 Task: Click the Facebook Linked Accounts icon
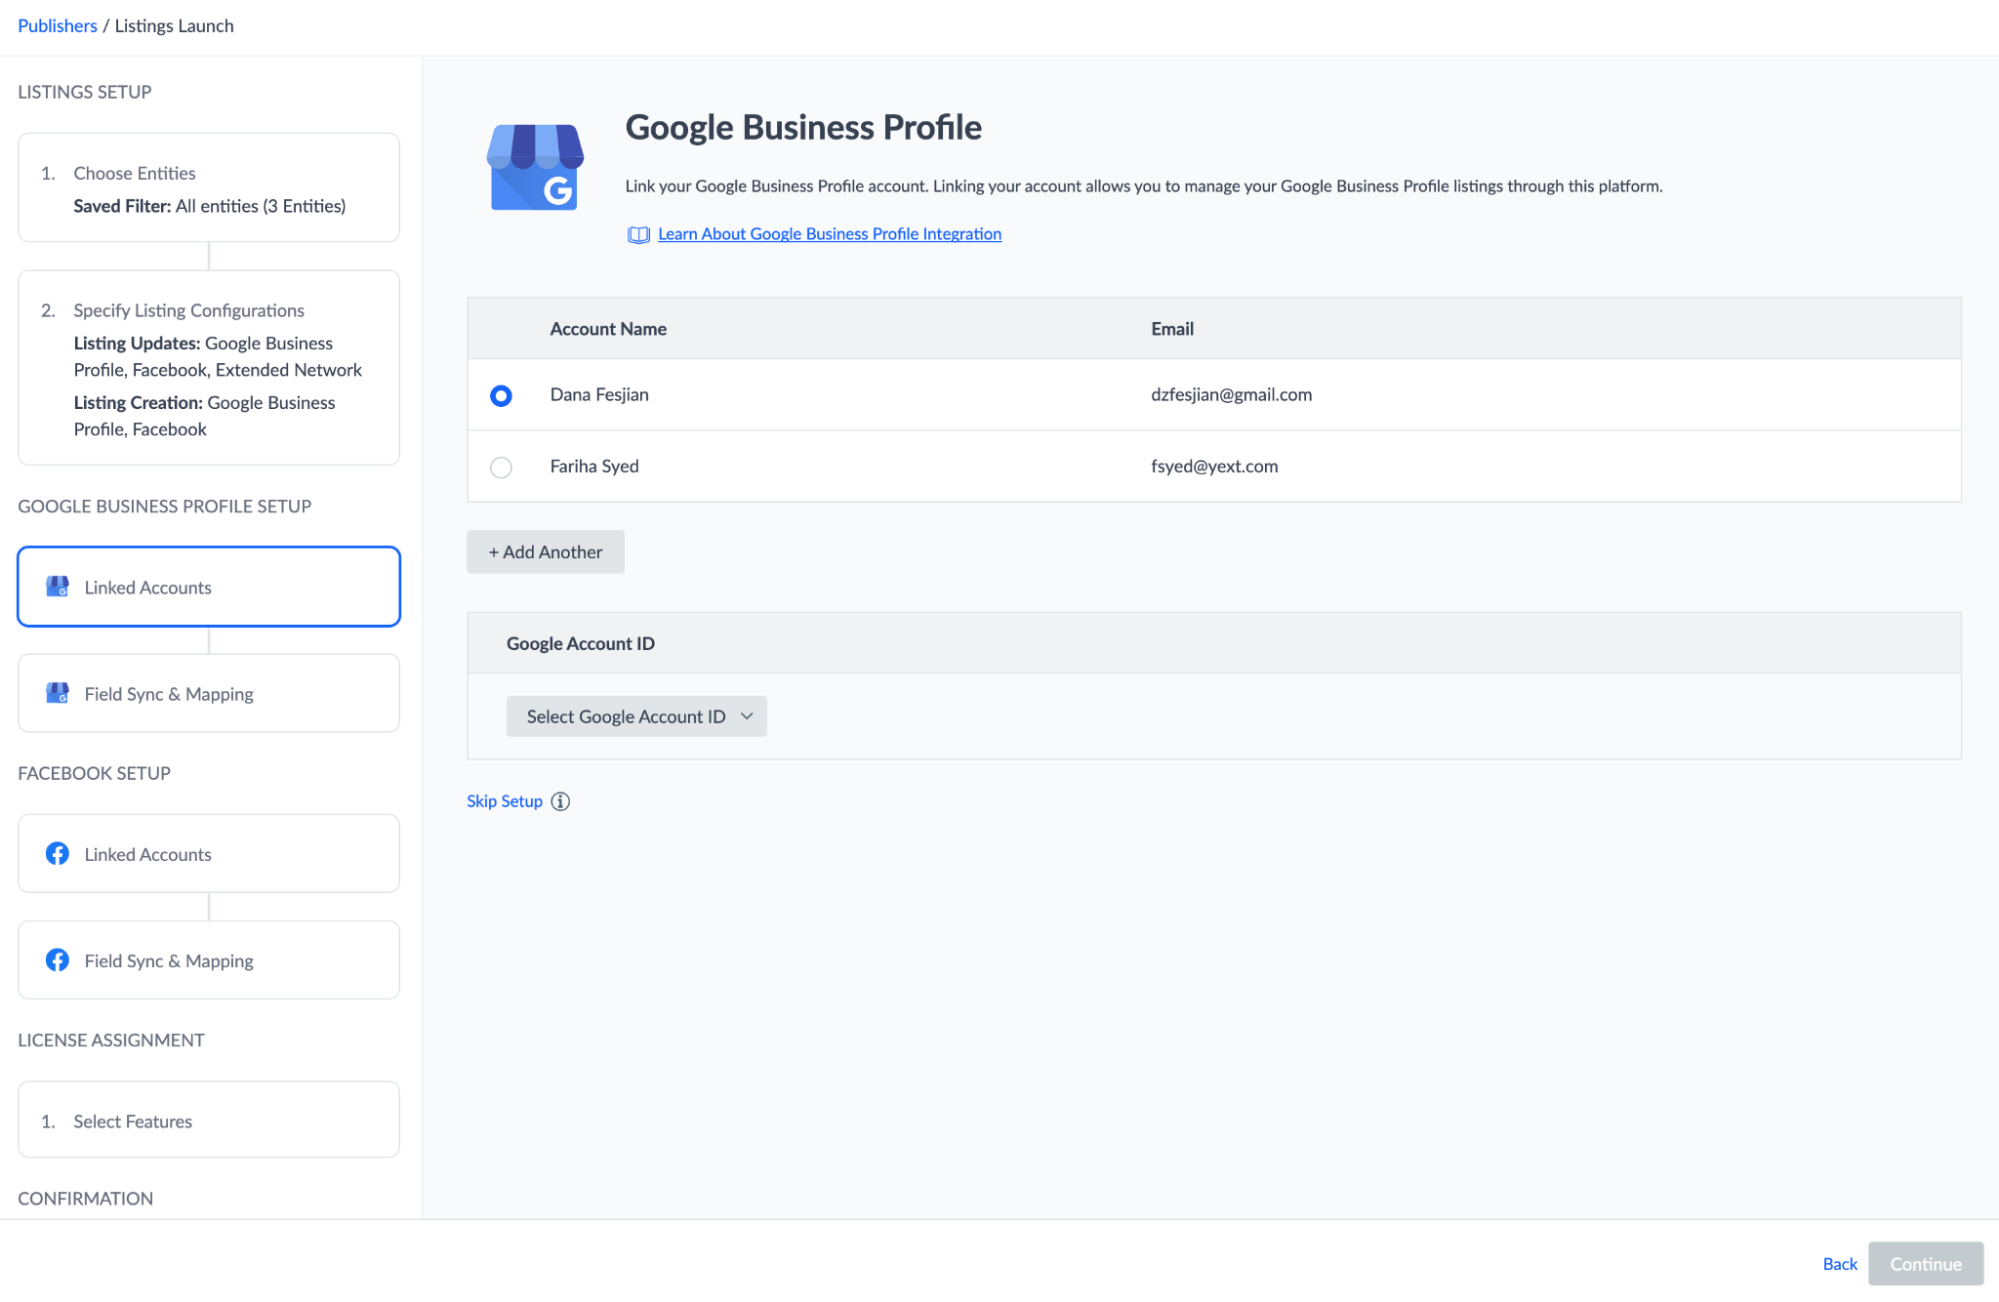[x=57, y=852]
